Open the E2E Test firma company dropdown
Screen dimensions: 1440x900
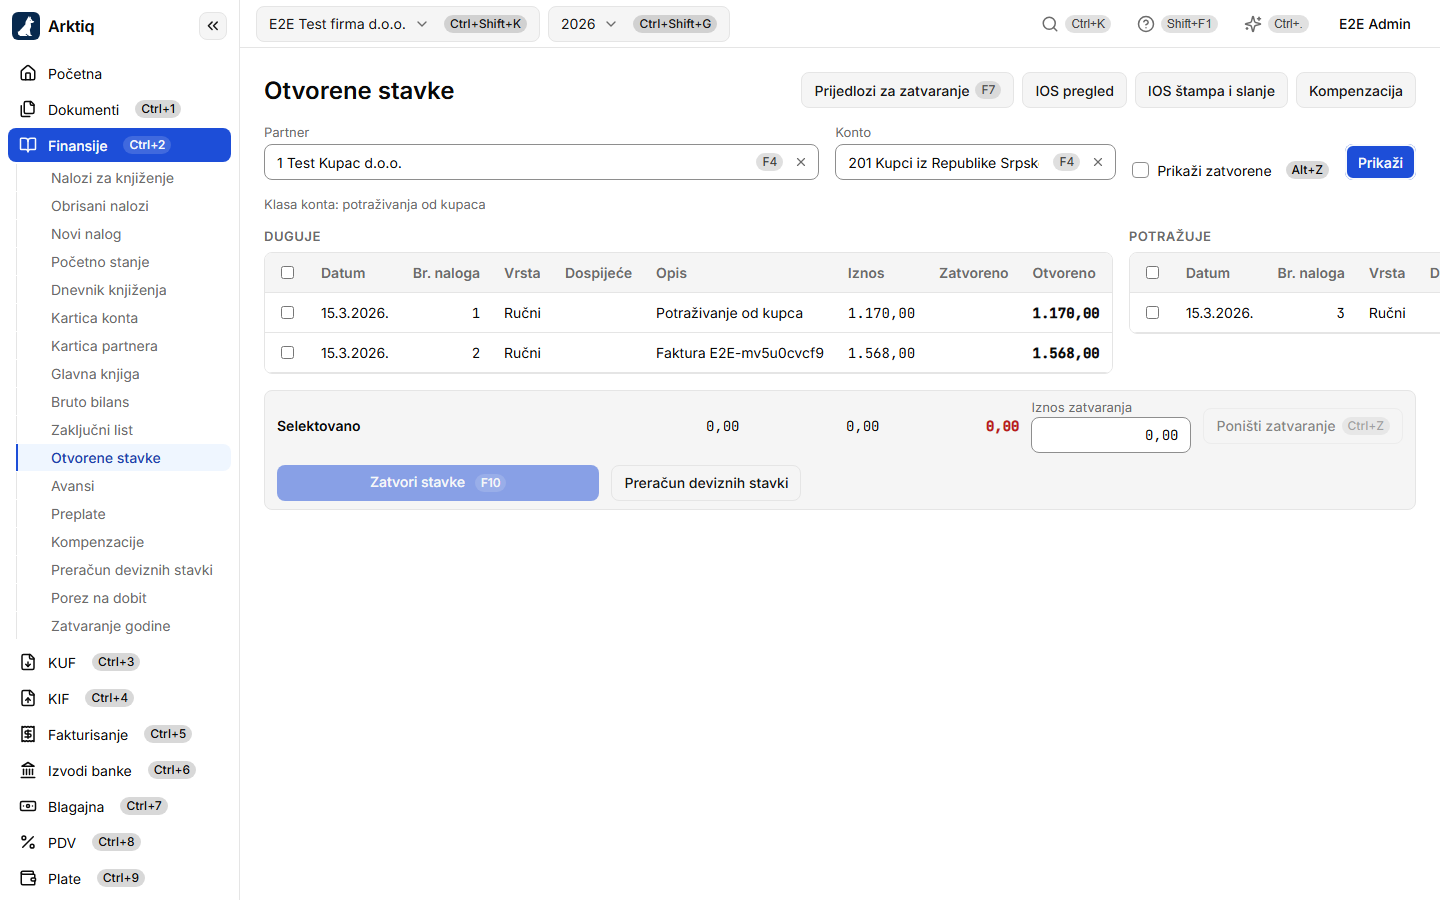pyautogui.click(x=398, y=24)
